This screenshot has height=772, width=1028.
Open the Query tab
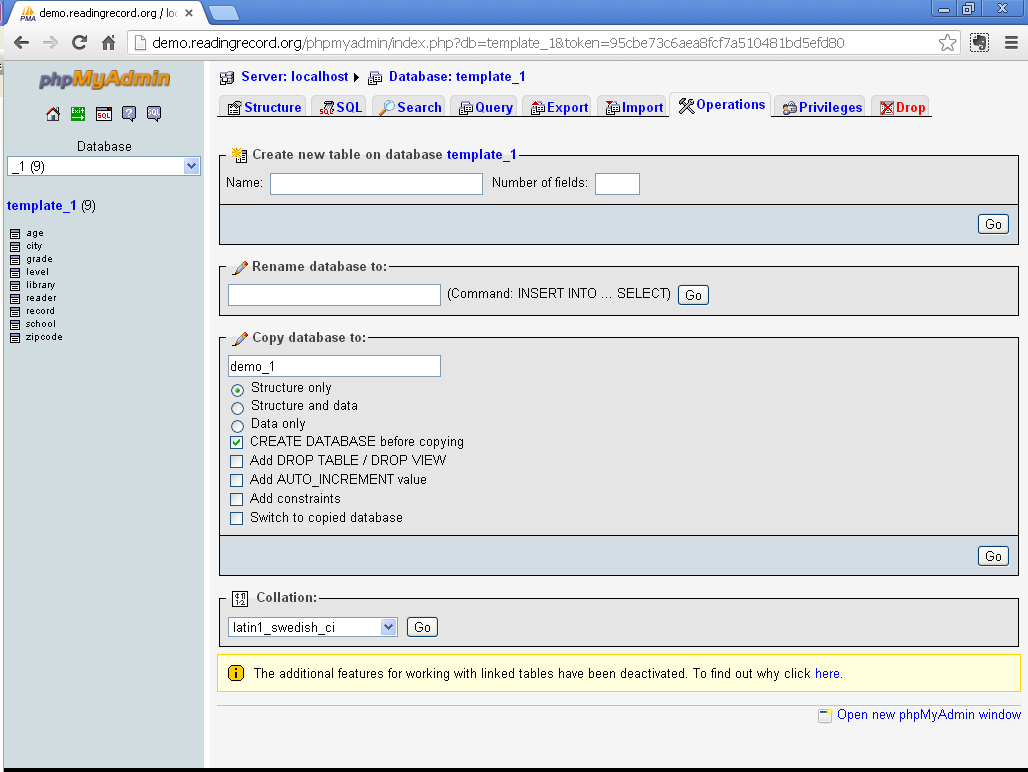[486, 107]
